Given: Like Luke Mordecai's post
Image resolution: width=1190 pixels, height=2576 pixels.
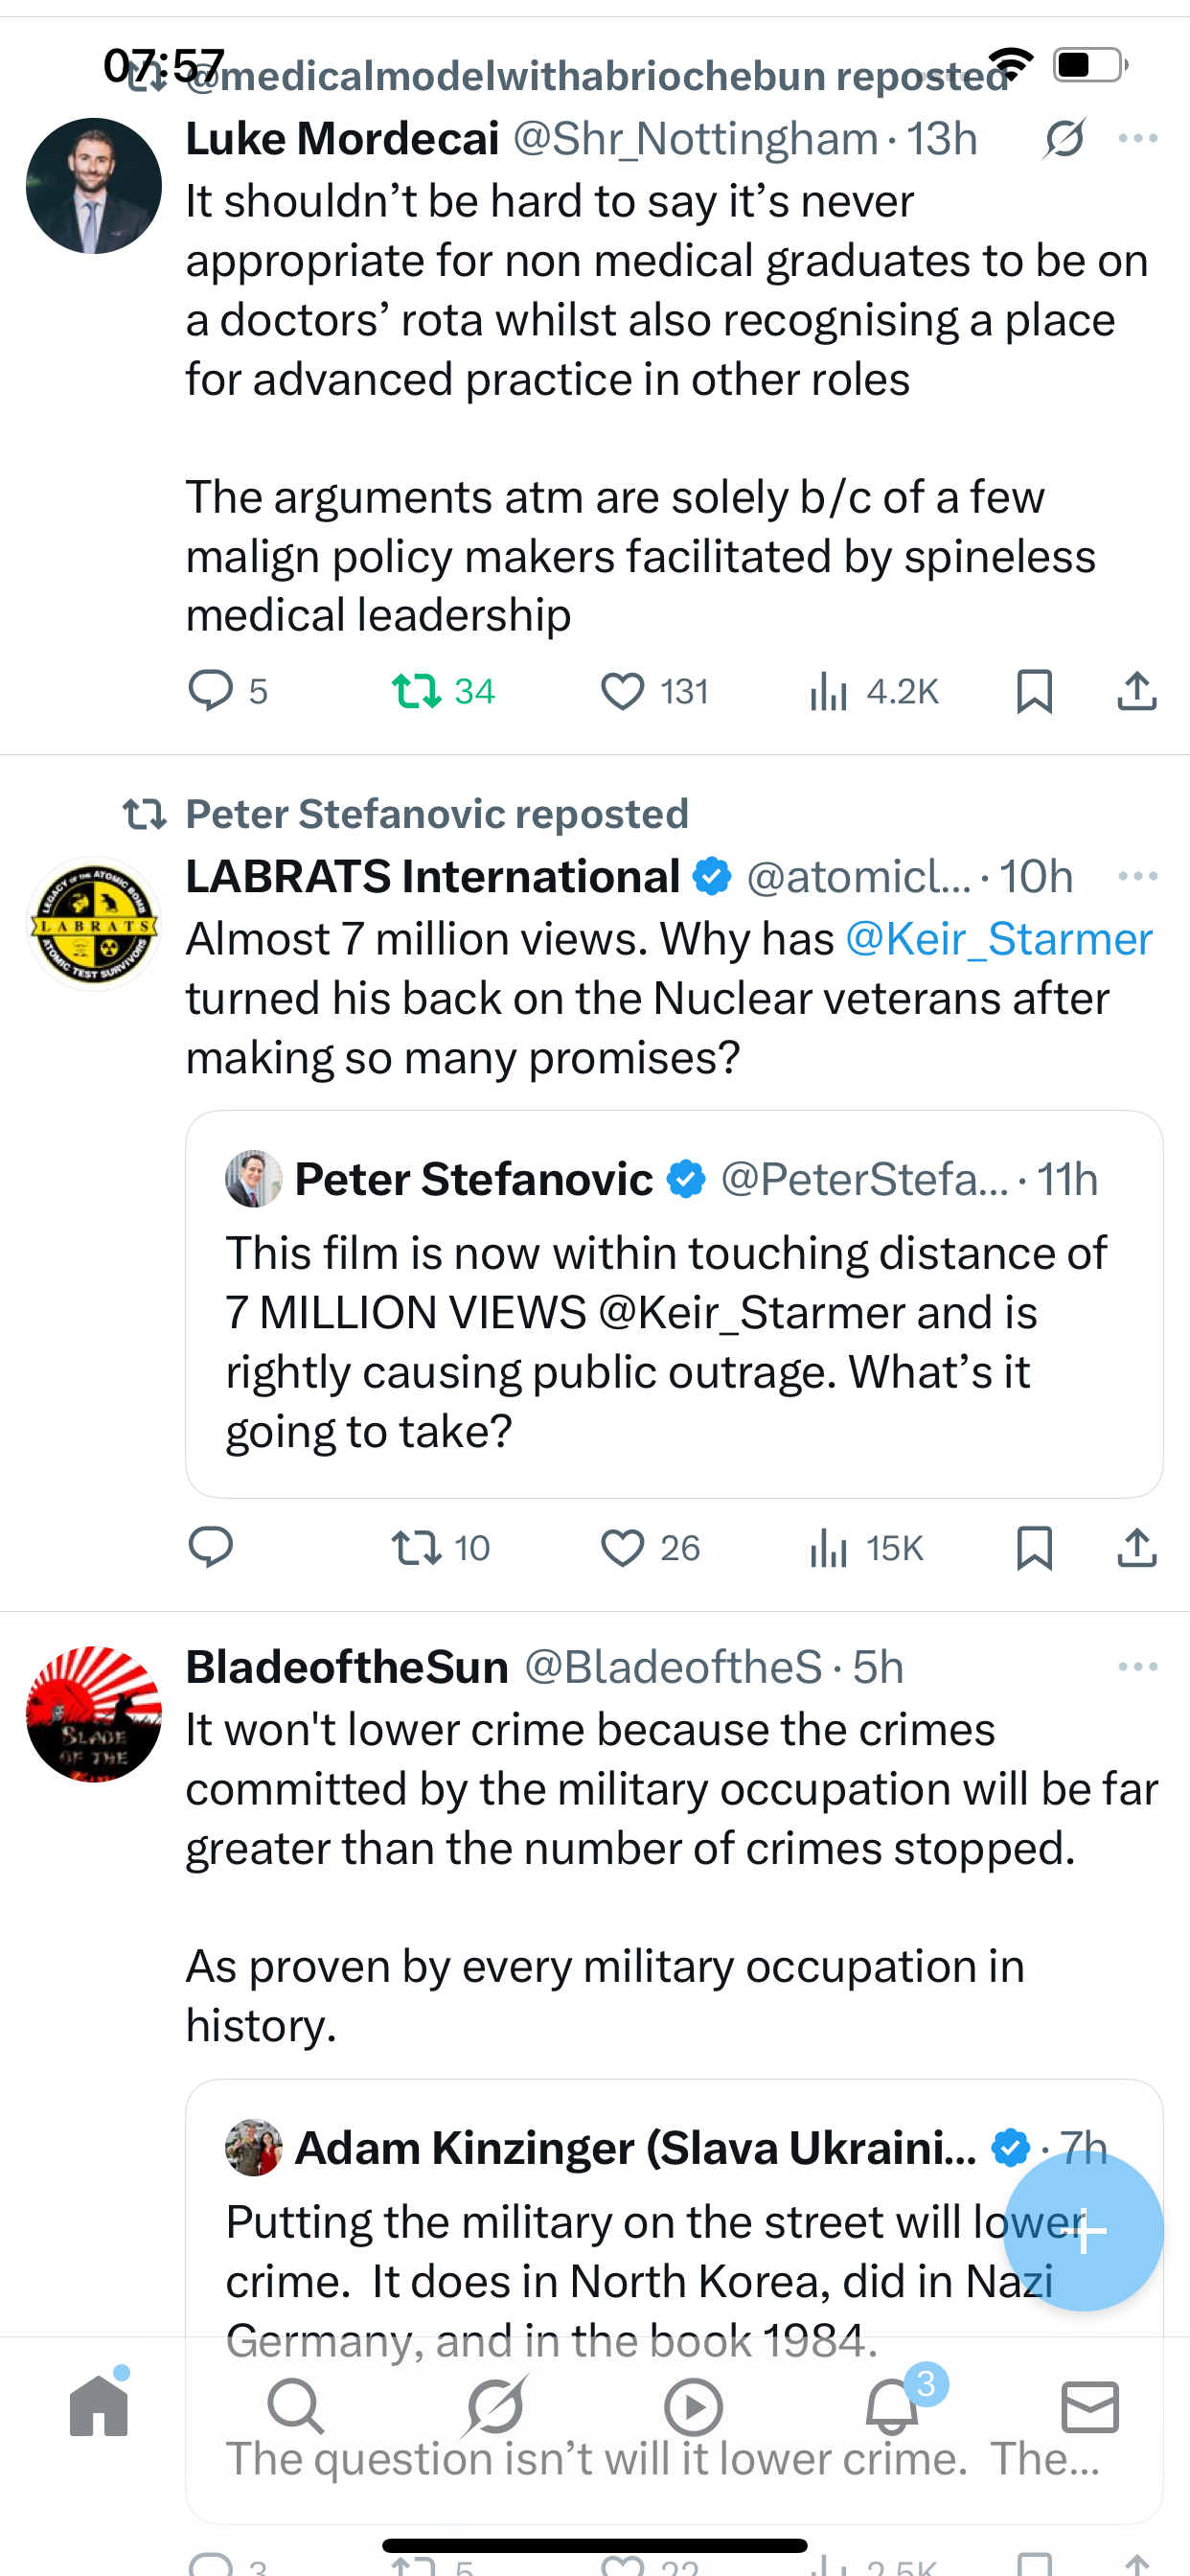Looking at the screenshot, I should coord(622,691).
